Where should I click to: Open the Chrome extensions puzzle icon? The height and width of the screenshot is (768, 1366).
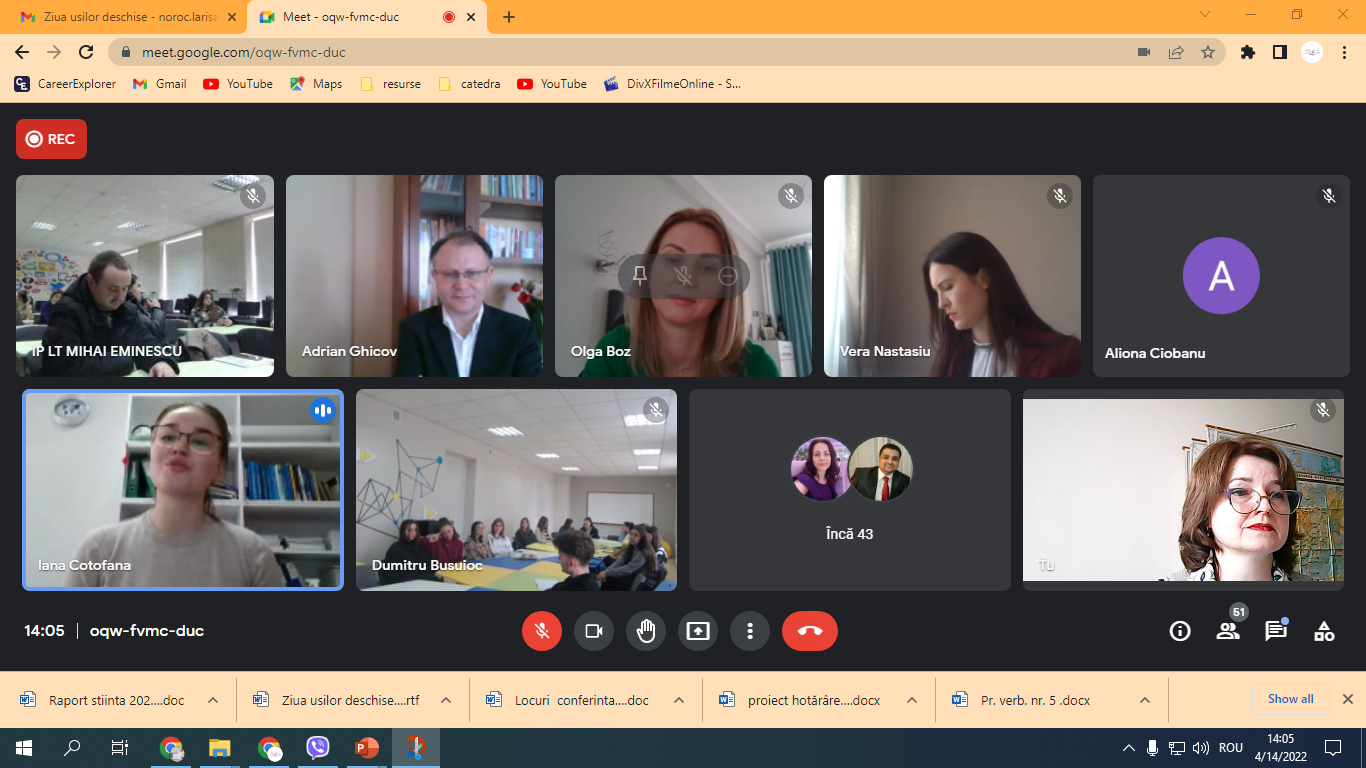(1248, 52)
